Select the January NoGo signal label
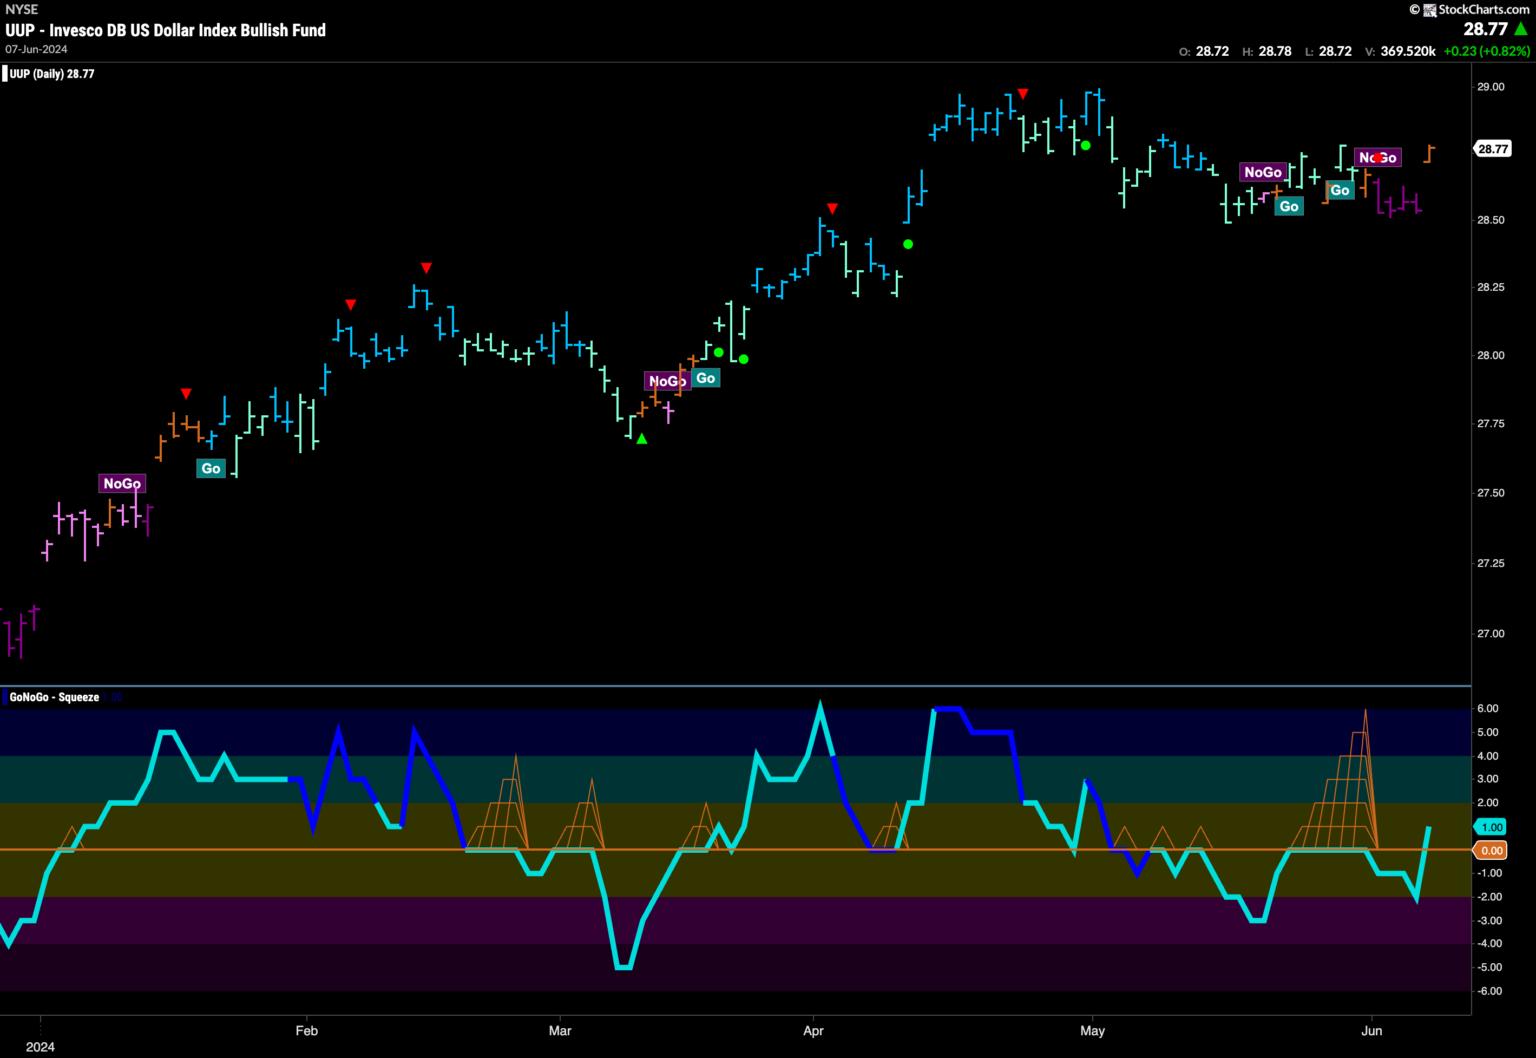 click(122, 484)
